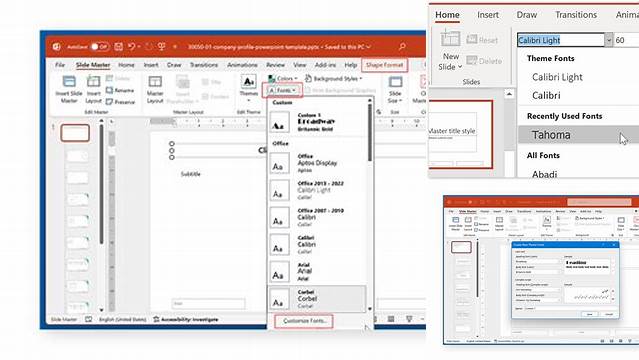The width and height of the screenshot is (639, 360).
Task: Toggle the AutoSave switch
Action: [99, 46]
